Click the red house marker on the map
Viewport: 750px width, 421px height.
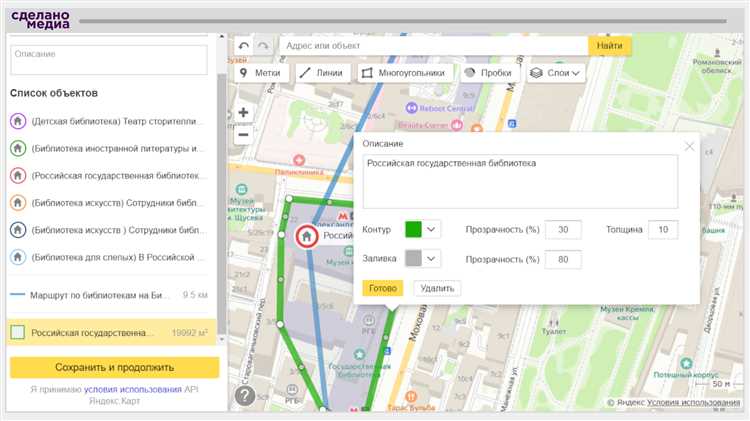point(307,237)
